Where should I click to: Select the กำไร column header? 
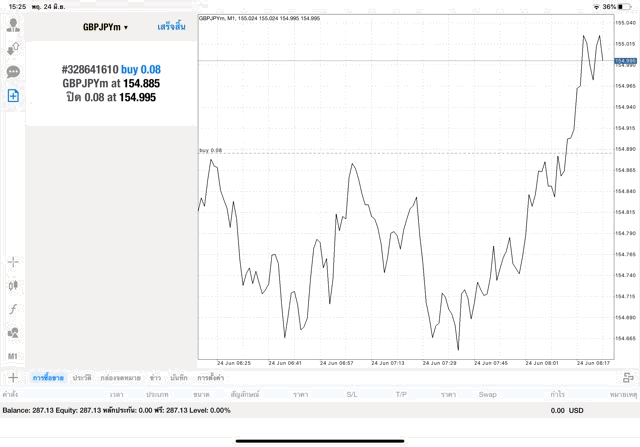558,394
